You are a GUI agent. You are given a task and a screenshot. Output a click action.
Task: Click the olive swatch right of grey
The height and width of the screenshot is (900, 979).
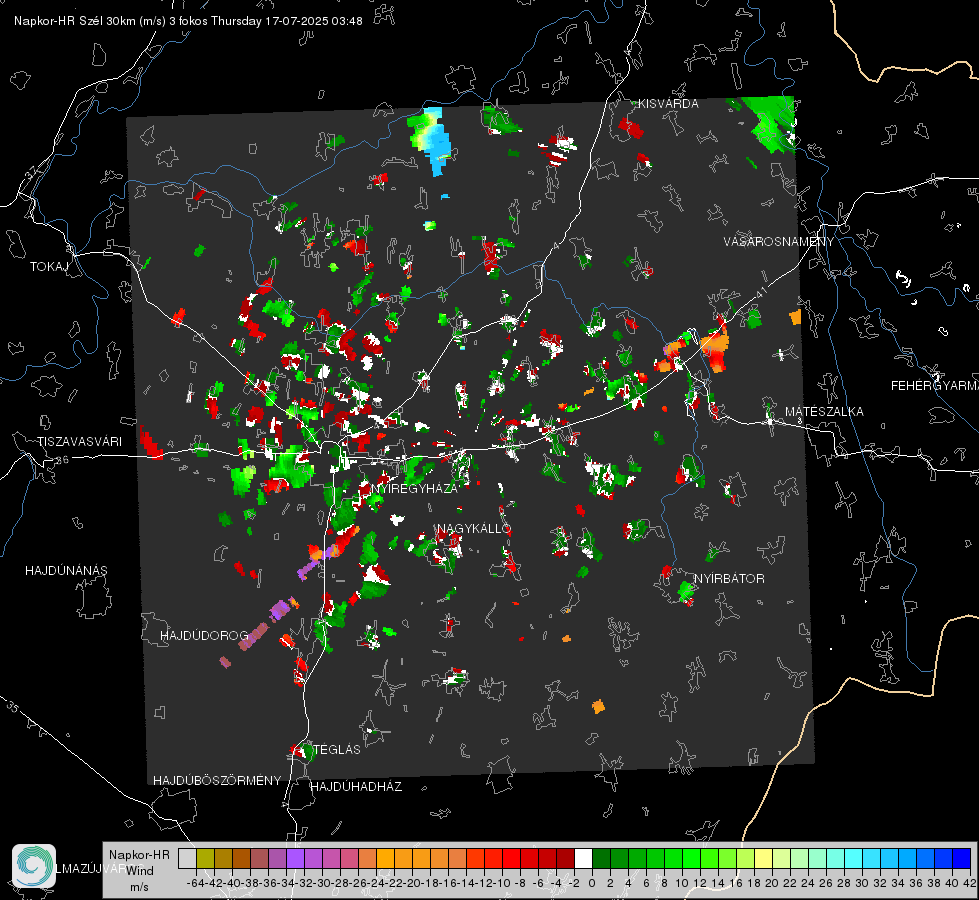205,858
